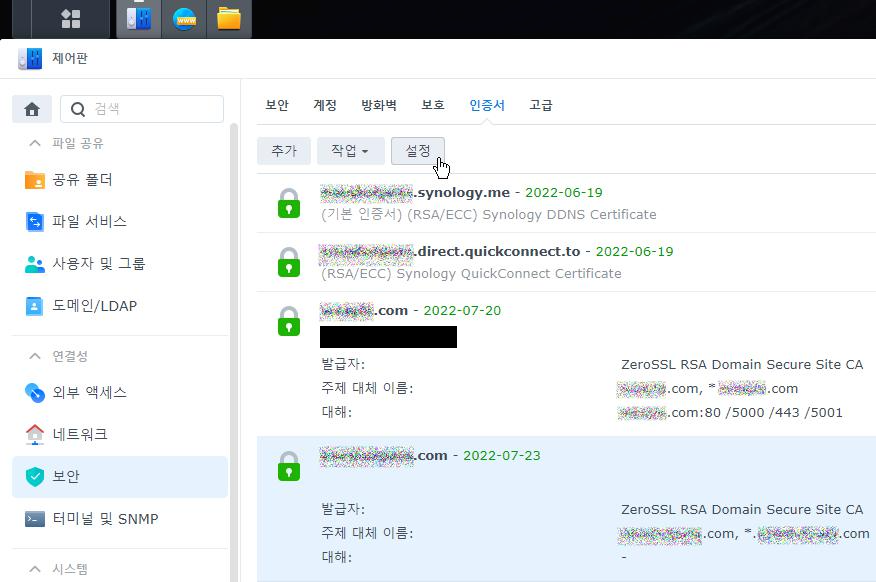Collapse the 연결성 section
This screenshot has width=876, height=582.
click(x=35, y=356)
